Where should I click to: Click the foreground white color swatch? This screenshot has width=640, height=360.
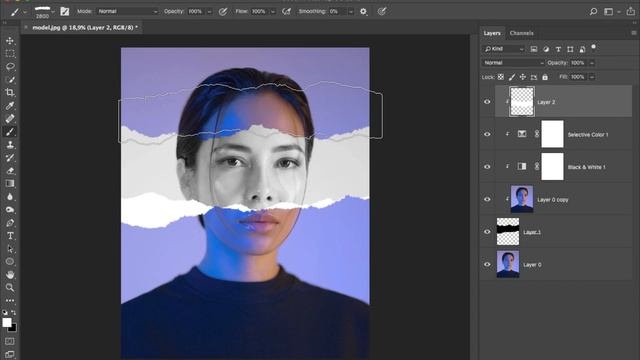(7, 322)
